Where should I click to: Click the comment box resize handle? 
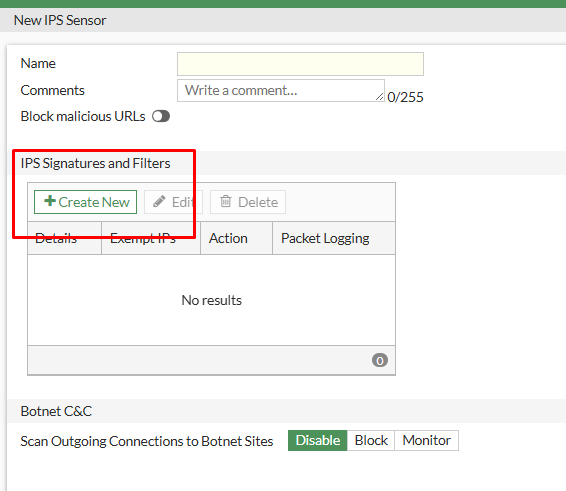pyautogui.click(x=379, y=96)
